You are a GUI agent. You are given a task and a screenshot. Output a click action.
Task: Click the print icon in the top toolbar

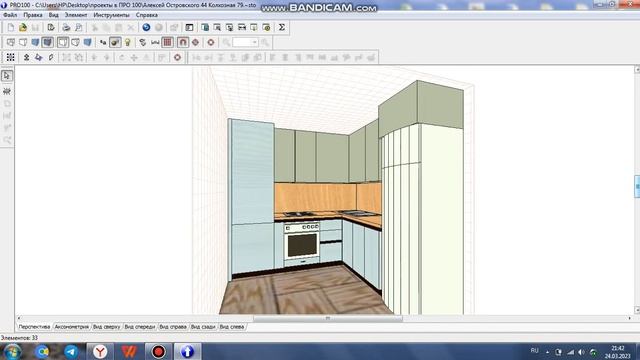[66, 27]
